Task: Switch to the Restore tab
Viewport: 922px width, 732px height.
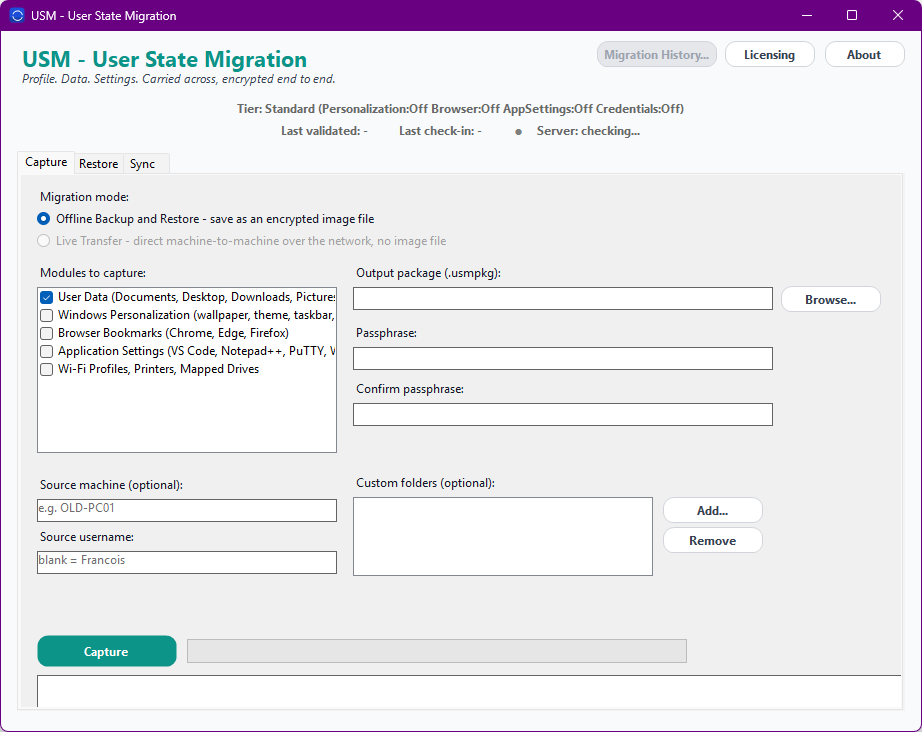Action: [x=98, y=164]
